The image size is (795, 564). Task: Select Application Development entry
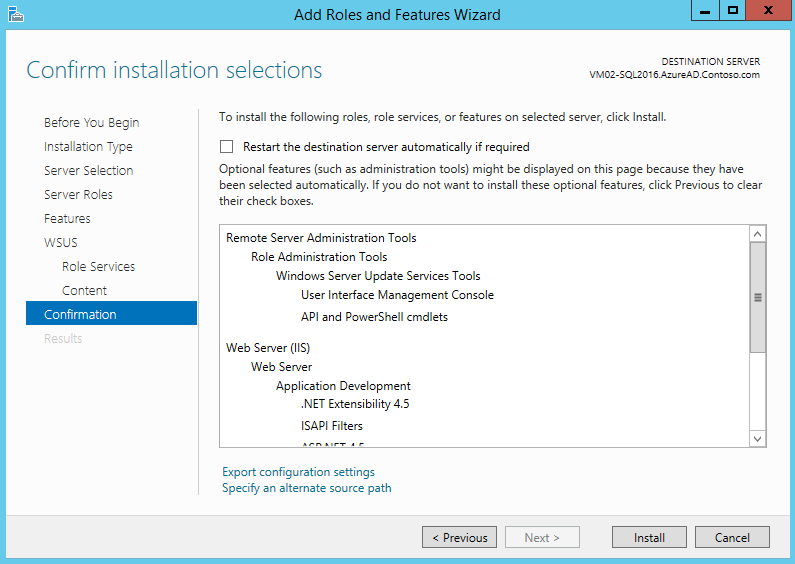(x=343, y=386)
